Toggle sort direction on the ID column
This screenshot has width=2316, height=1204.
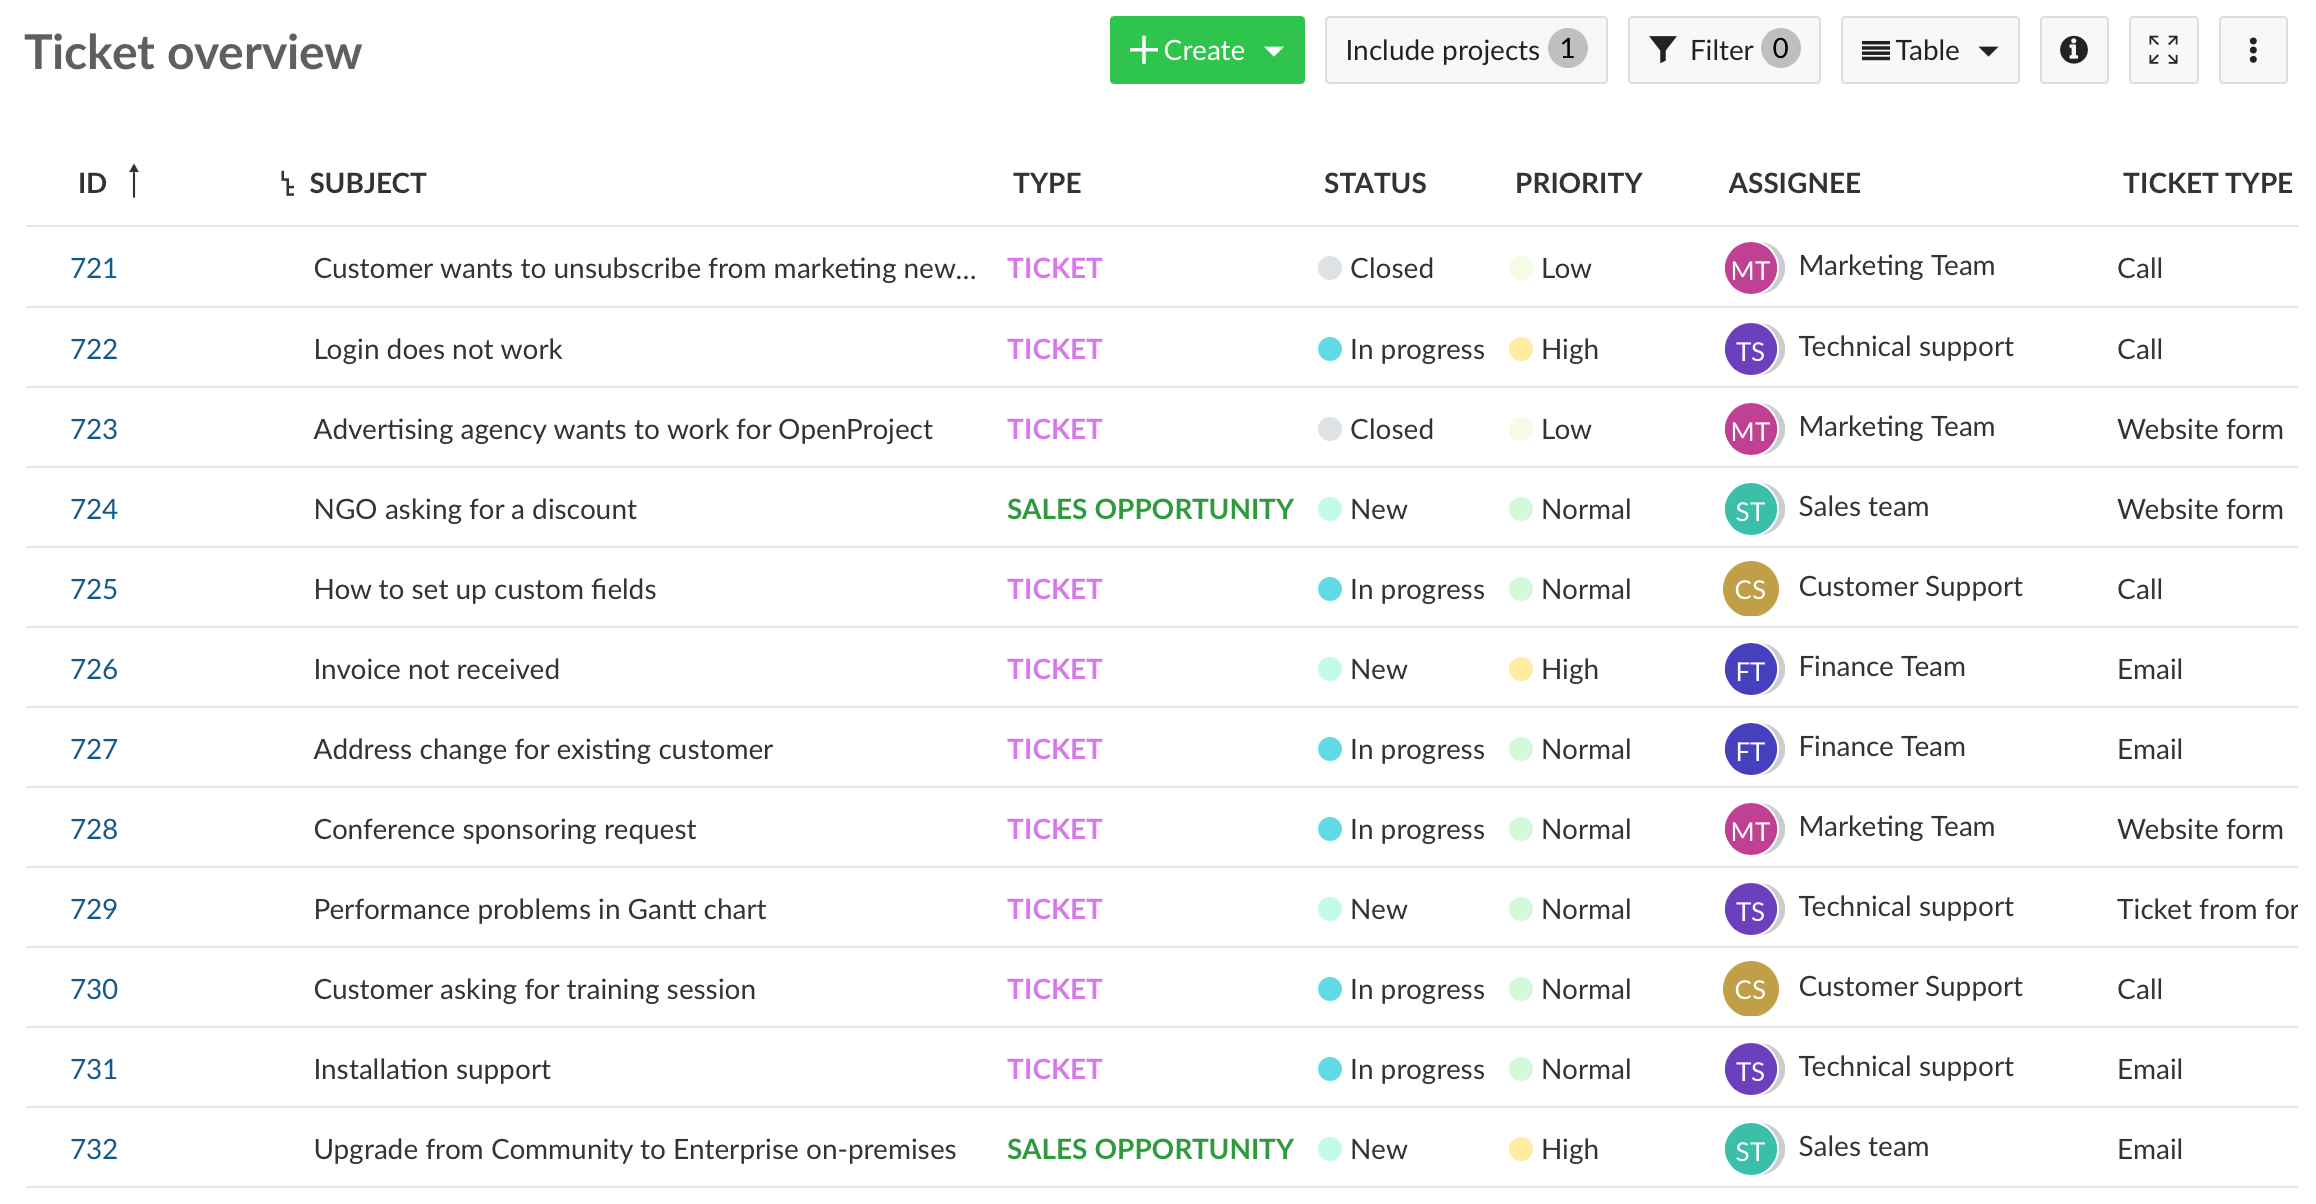point(135,180)
